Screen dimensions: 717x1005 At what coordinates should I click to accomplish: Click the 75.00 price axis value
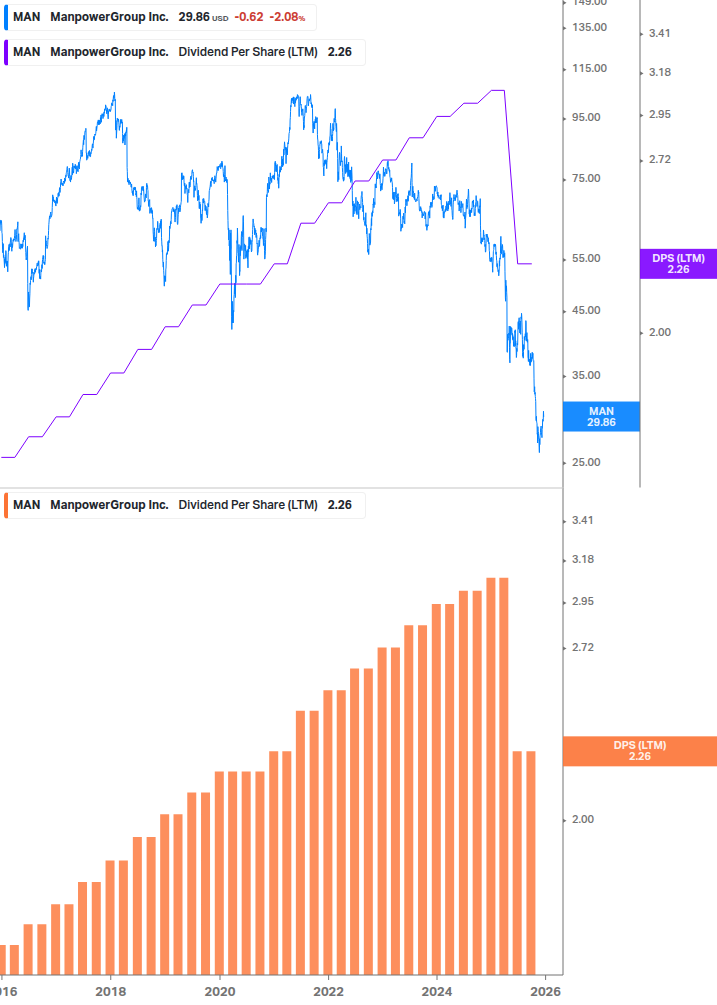click(x=586, y=179)
